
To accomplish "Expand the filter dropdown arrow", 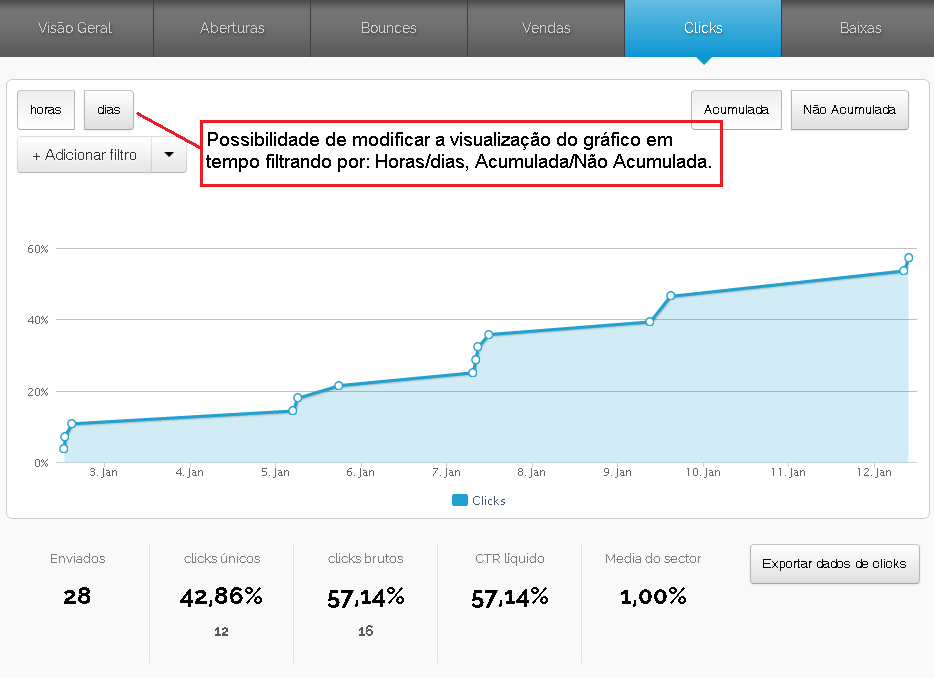I will pyautogui.click(x=169, y=155).
